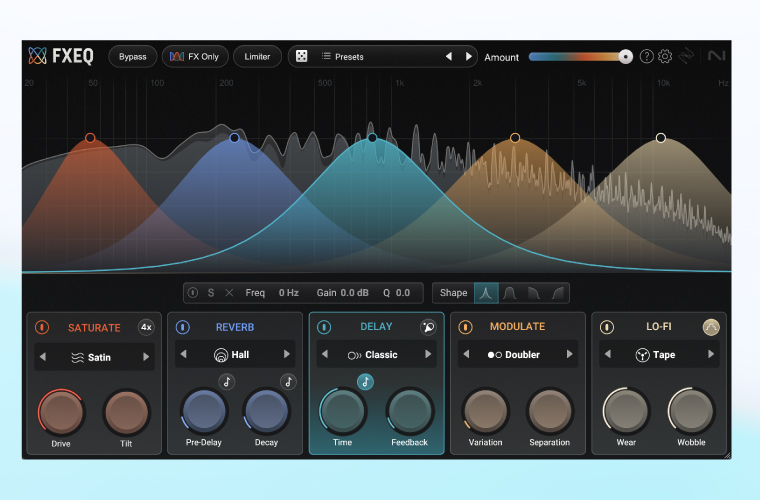Select the bell curve band shape

(x=486, y=293)
